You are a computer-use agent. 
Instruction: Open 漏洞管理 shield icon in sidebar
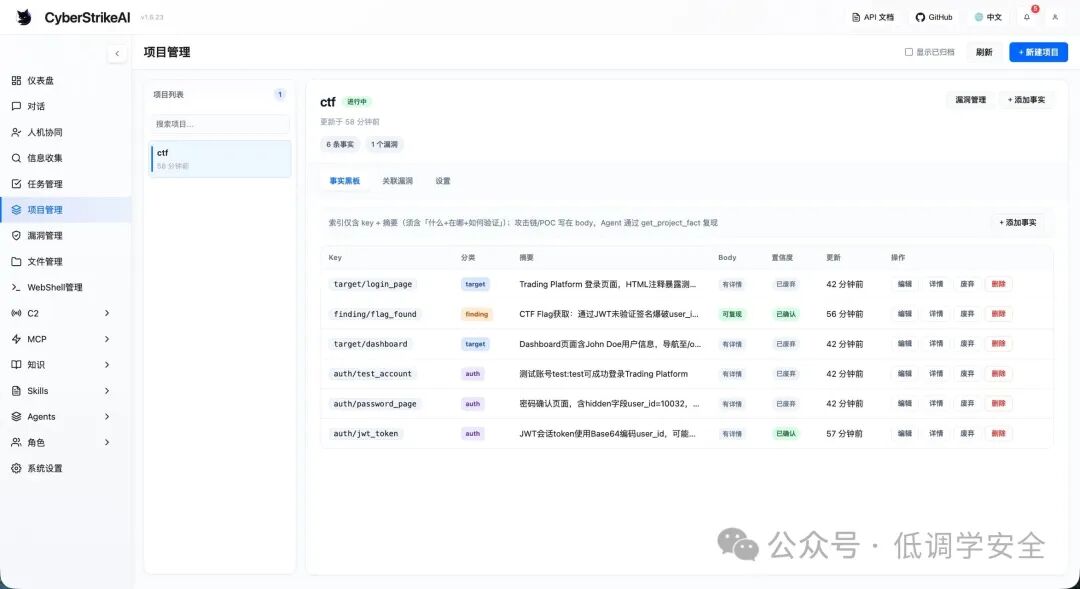[x=17, y=236]
